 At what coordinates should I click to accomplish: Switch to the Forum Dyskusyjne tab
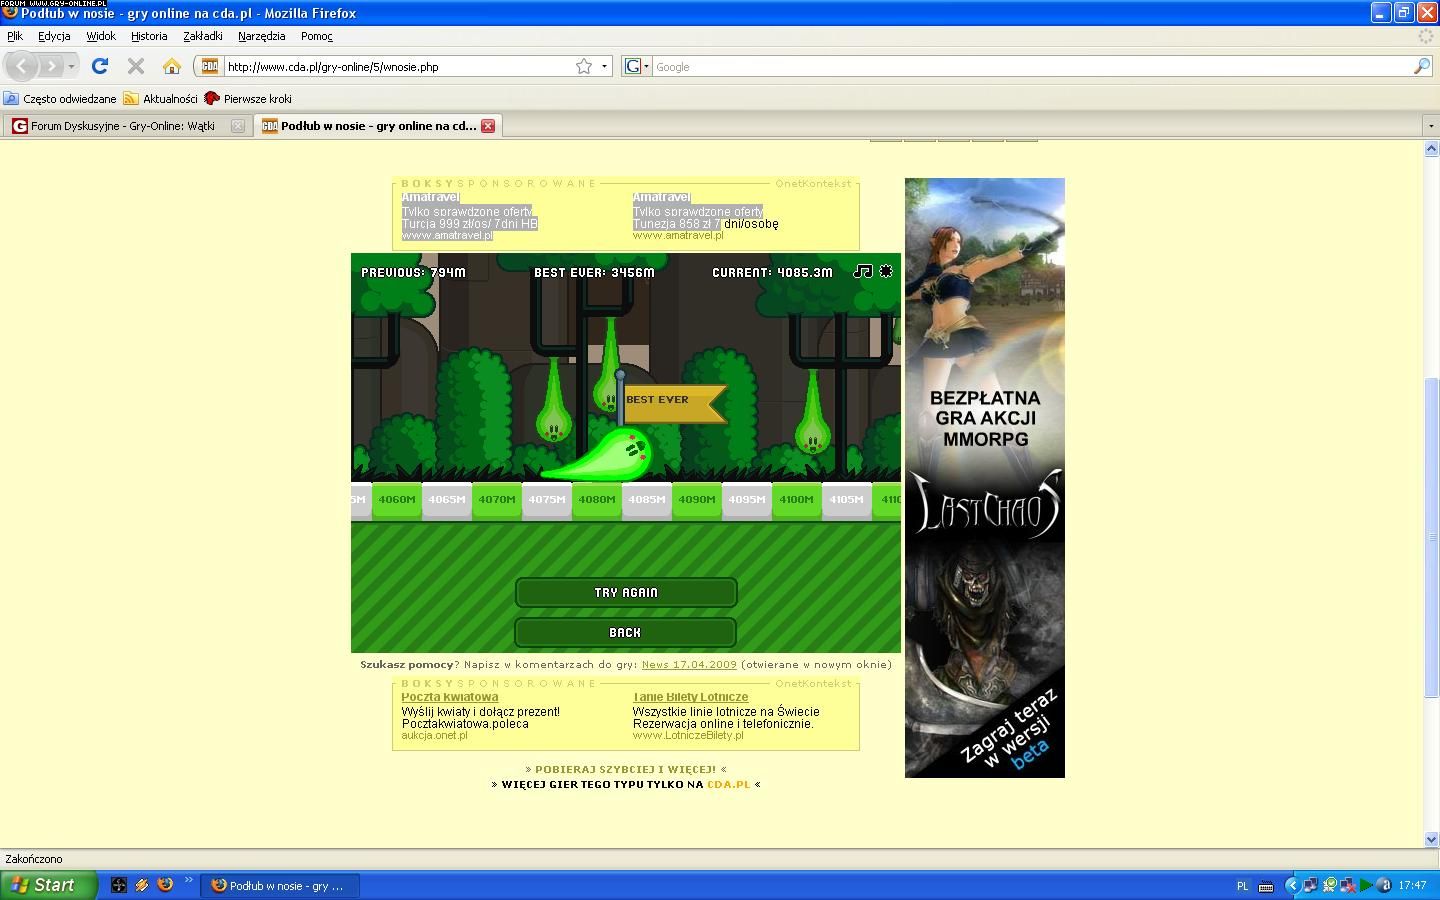click(x=126, y=125)
